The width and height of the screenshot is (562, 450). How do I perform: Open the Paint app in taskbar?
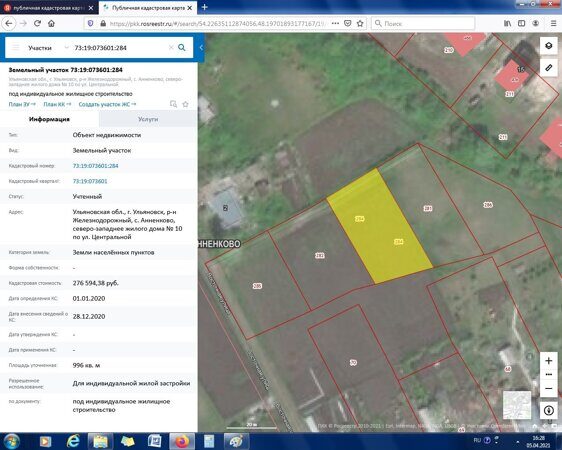point(236,441)
